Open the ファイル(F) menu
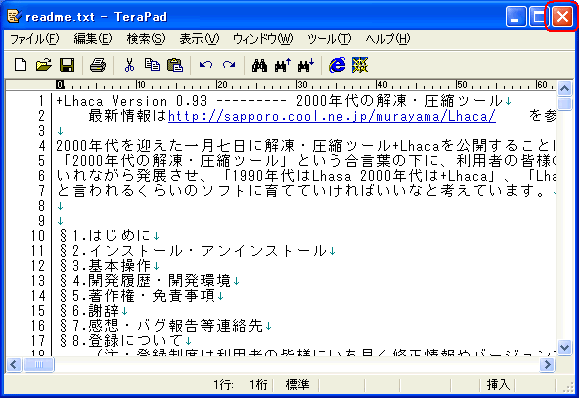This screenshot has width=579, height=398. [x=34, y=39]
